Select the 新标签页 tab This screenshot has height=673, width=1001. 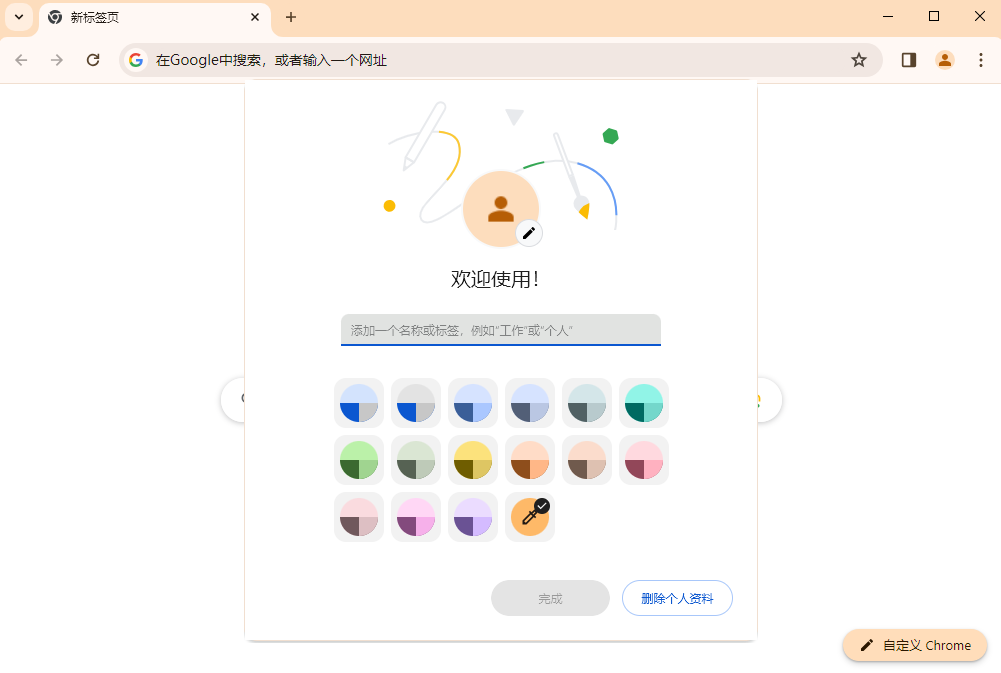140,17
